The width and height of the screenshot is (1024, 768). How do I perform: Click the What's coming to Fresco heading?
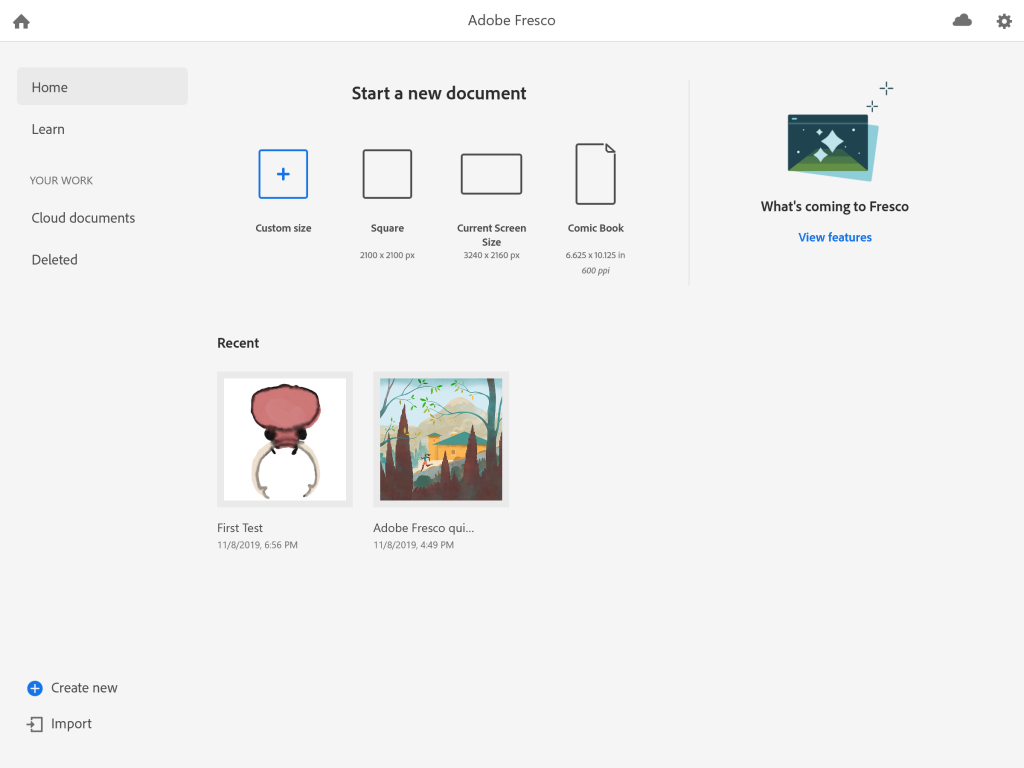tap(835, 206)
